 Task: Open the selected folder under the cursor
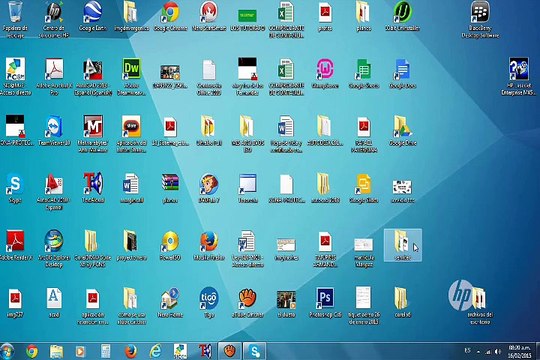(403, 245)
